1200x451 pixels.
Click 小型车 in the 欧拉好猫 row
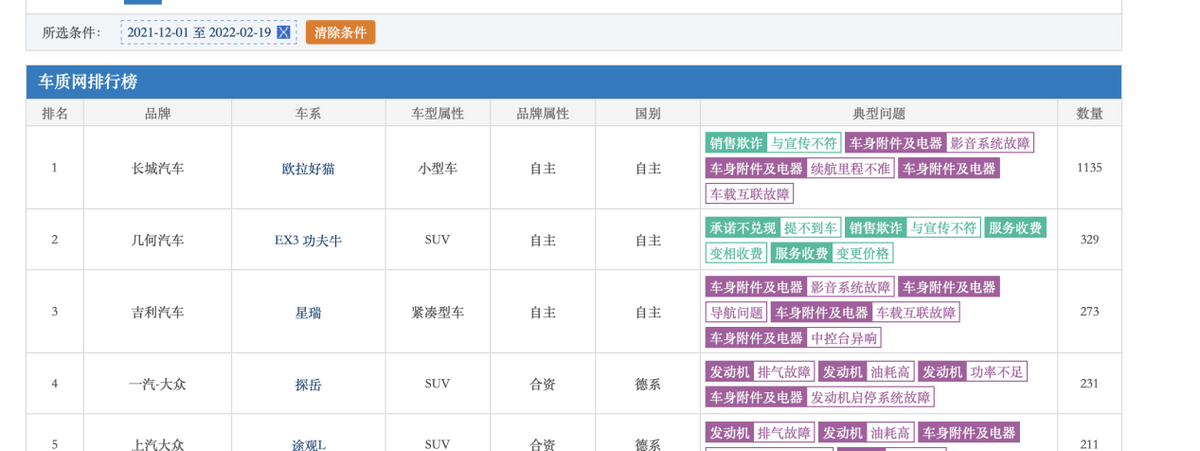pyautogui.click(x=437, y=168)
